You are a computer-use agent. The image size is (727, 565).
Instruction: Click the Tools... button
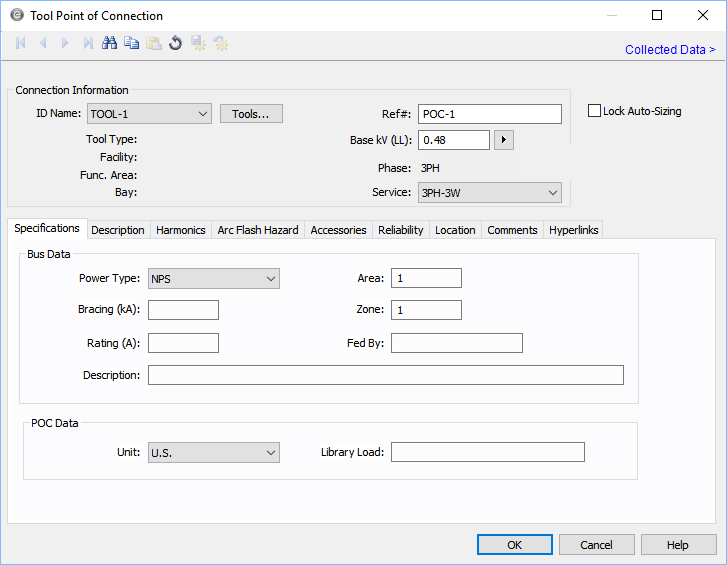coord(251,114)
